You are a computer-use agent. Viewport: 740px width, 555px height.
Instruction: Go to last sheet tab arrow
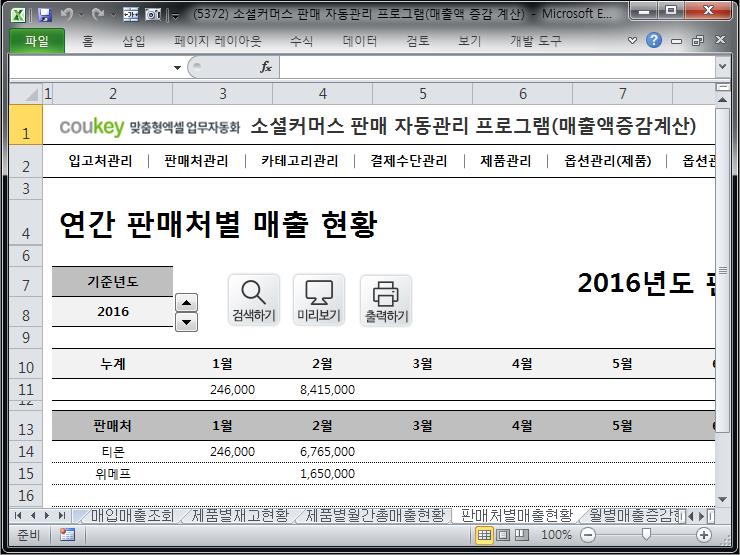tap(61, 515)
